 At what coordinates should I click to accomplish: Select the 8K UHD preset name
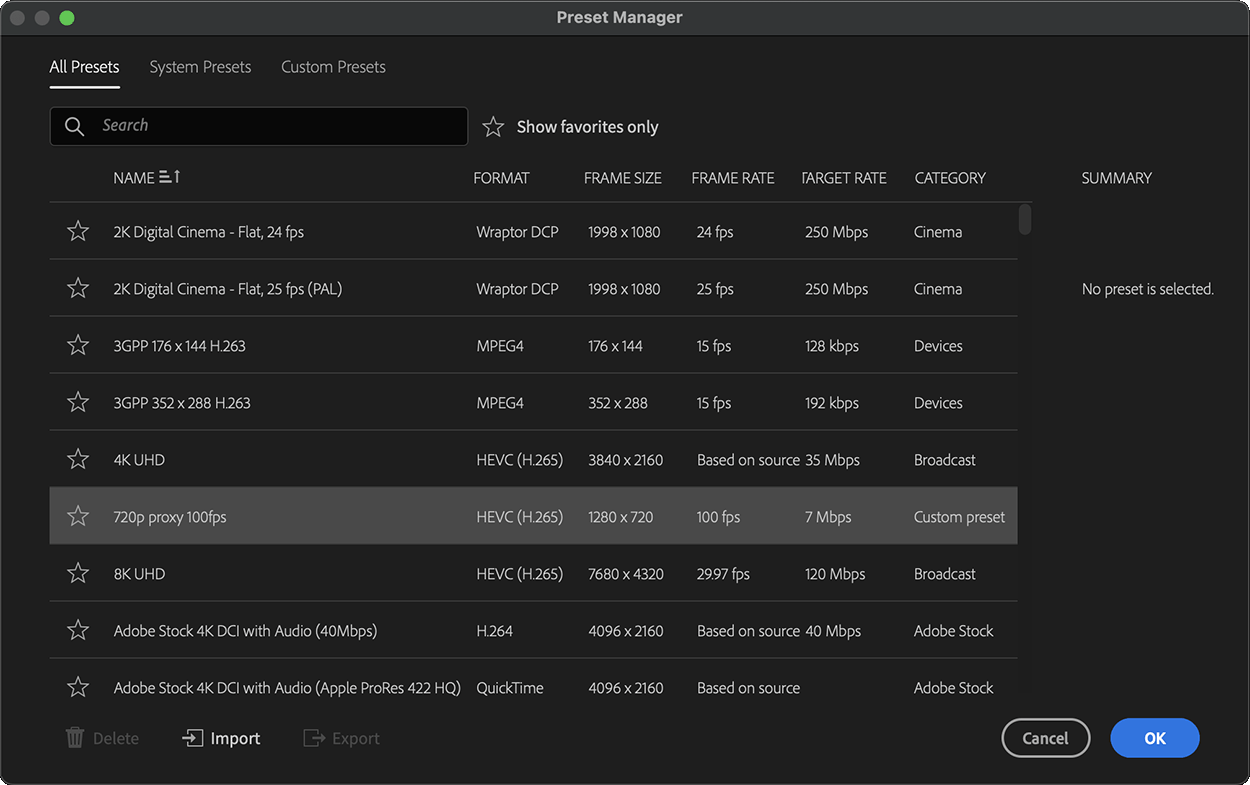139,574
